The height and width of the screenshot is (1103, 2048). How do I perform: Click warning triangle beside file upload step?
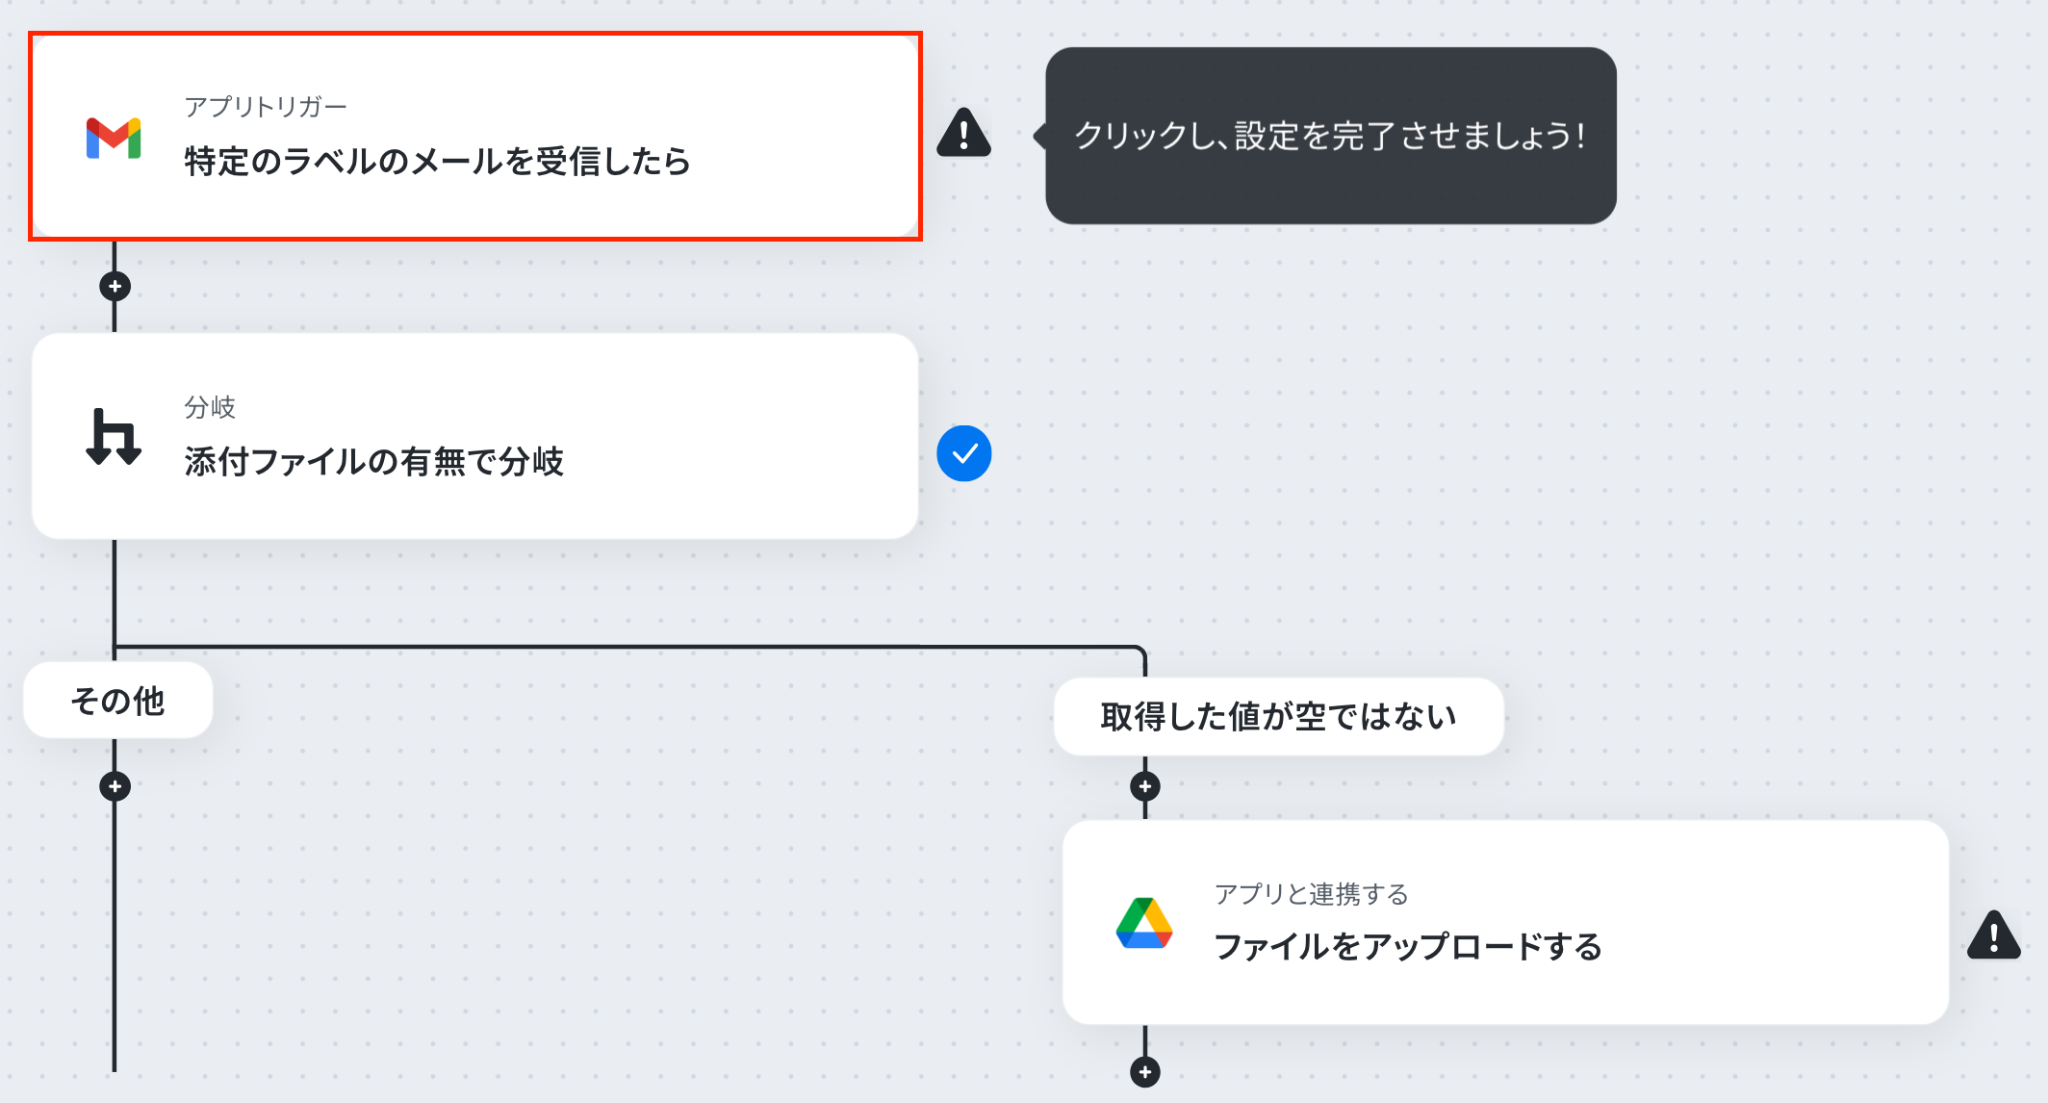[1994, 935]
